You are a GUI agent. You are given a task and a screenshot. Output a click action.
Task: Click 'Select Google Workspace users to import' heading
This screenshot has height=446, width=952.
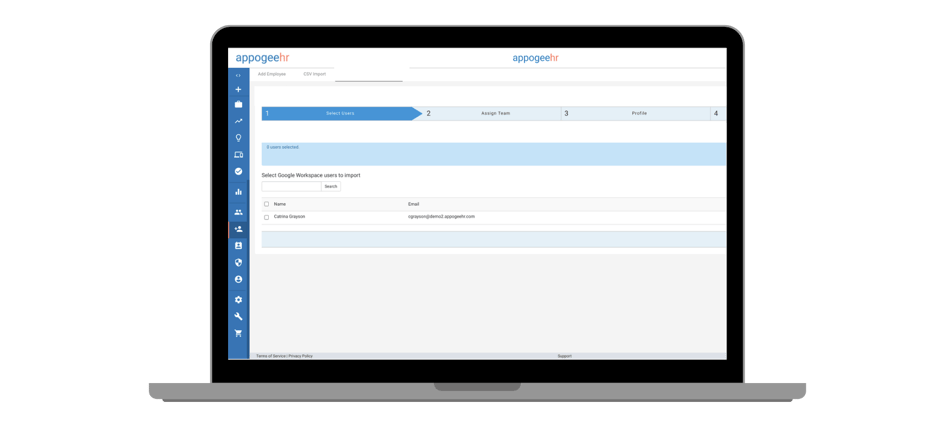pos(311,175)
